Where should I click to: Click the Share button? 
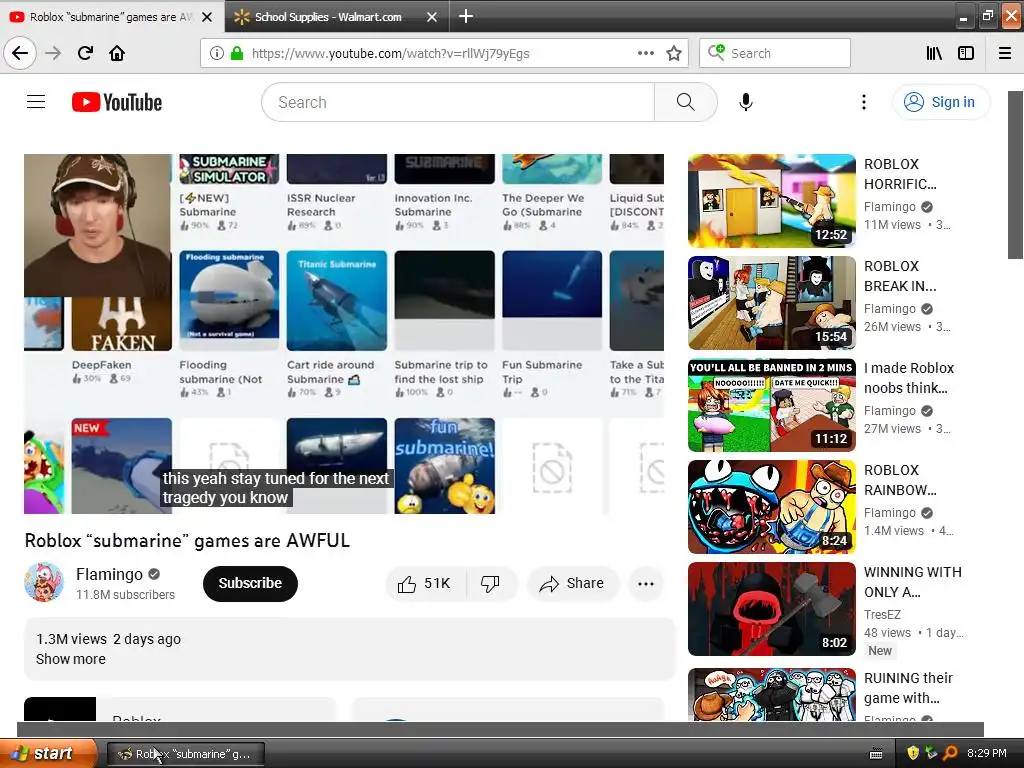572,583
